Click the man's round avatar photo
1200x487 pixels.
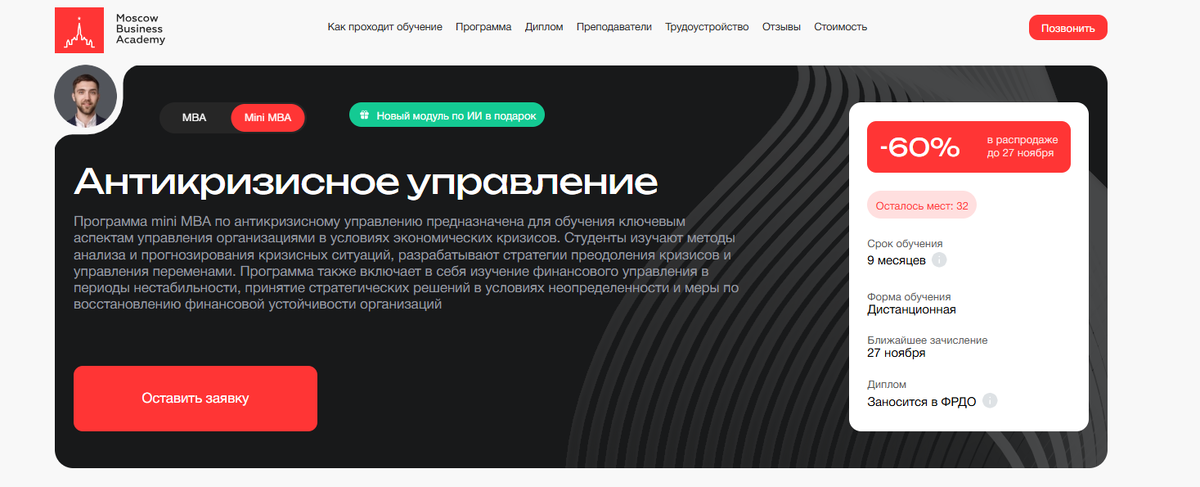tap(86, 96)
